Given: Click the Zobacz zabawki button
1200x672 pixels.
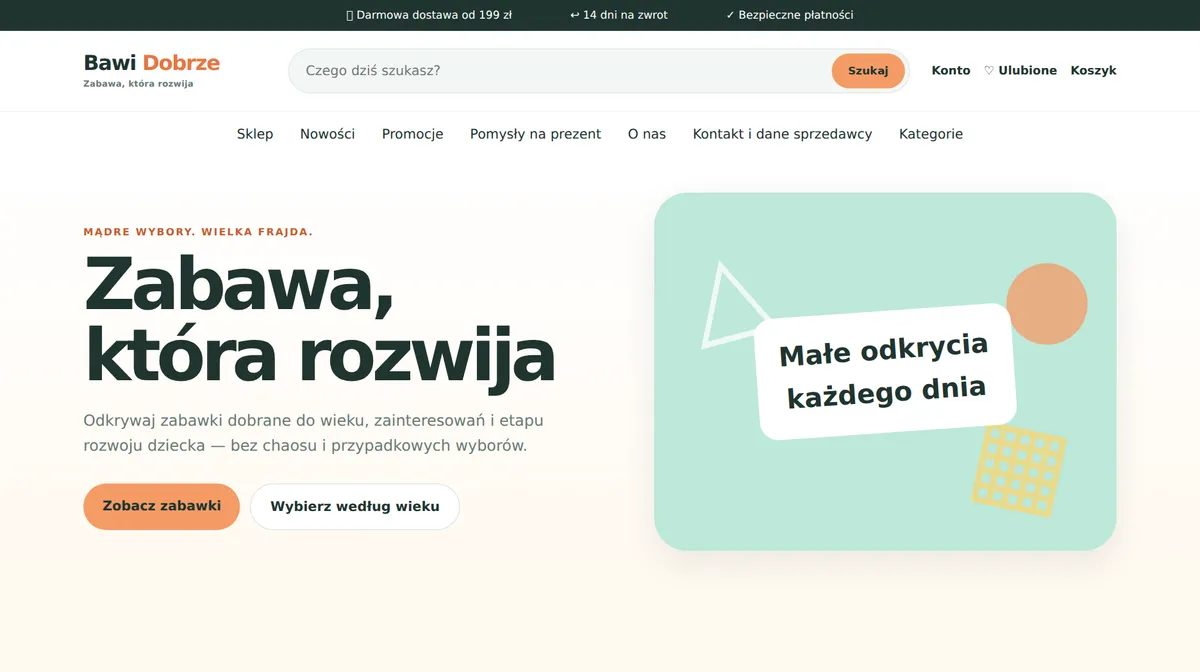Looking at the screenshot, I should click(161, 507).
